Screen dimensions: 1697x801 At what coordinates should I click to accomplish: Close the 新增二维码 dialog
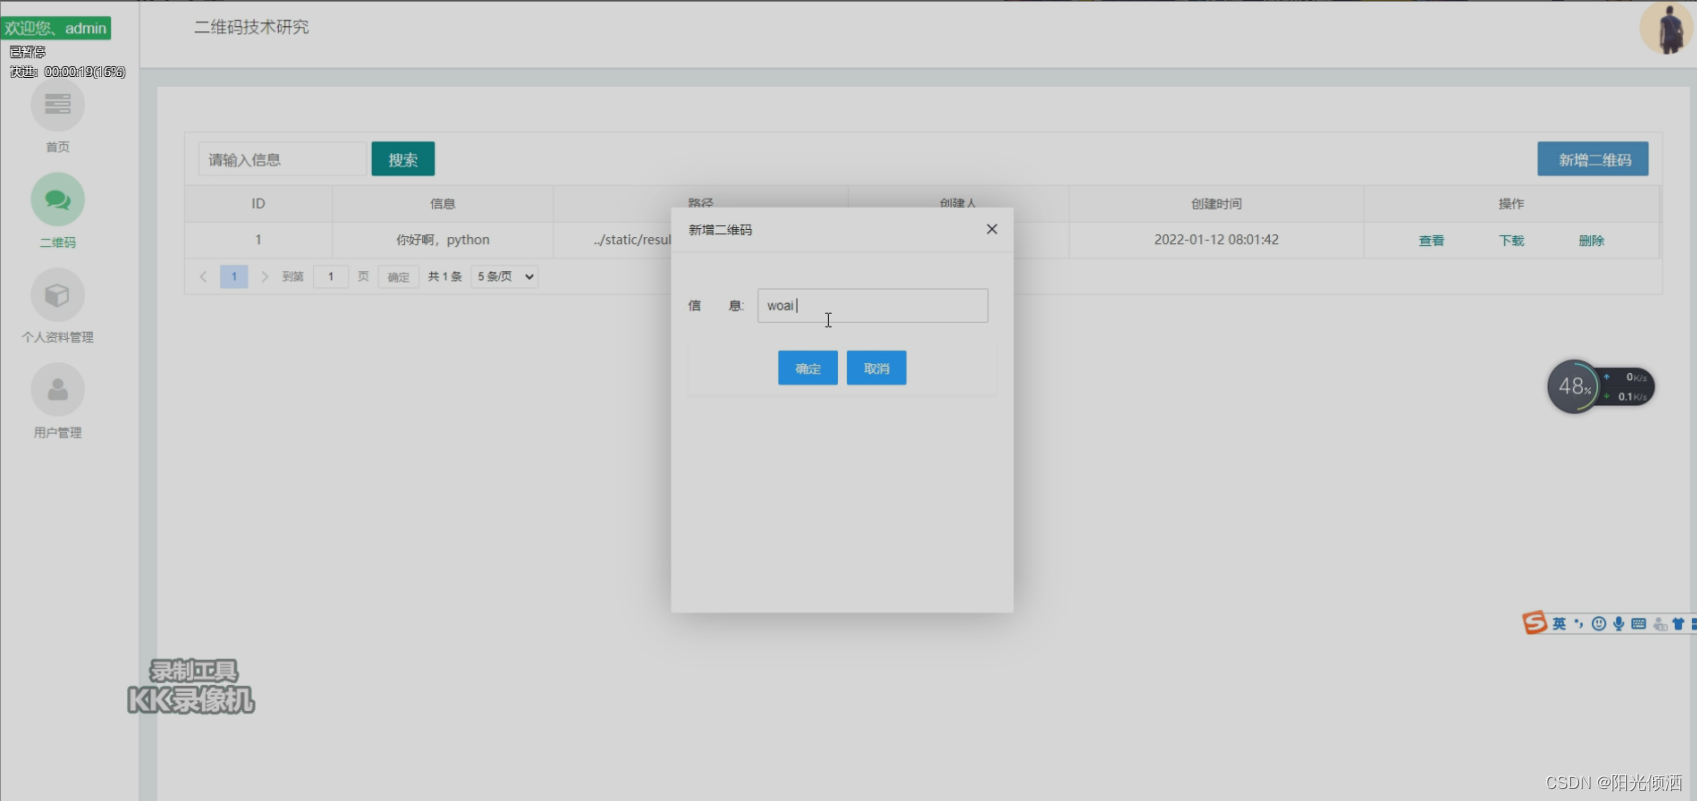(992, 229)
